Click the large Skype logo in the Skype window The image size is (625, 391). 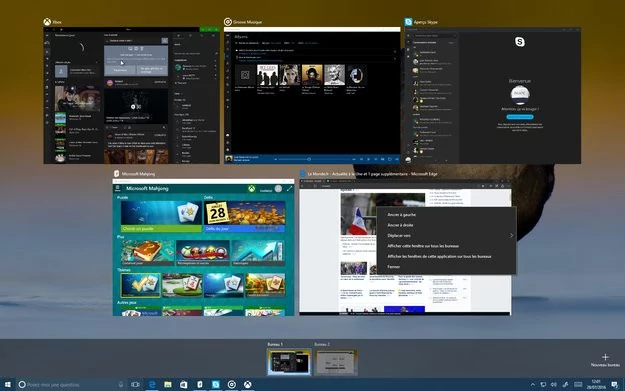coord(520,42)
